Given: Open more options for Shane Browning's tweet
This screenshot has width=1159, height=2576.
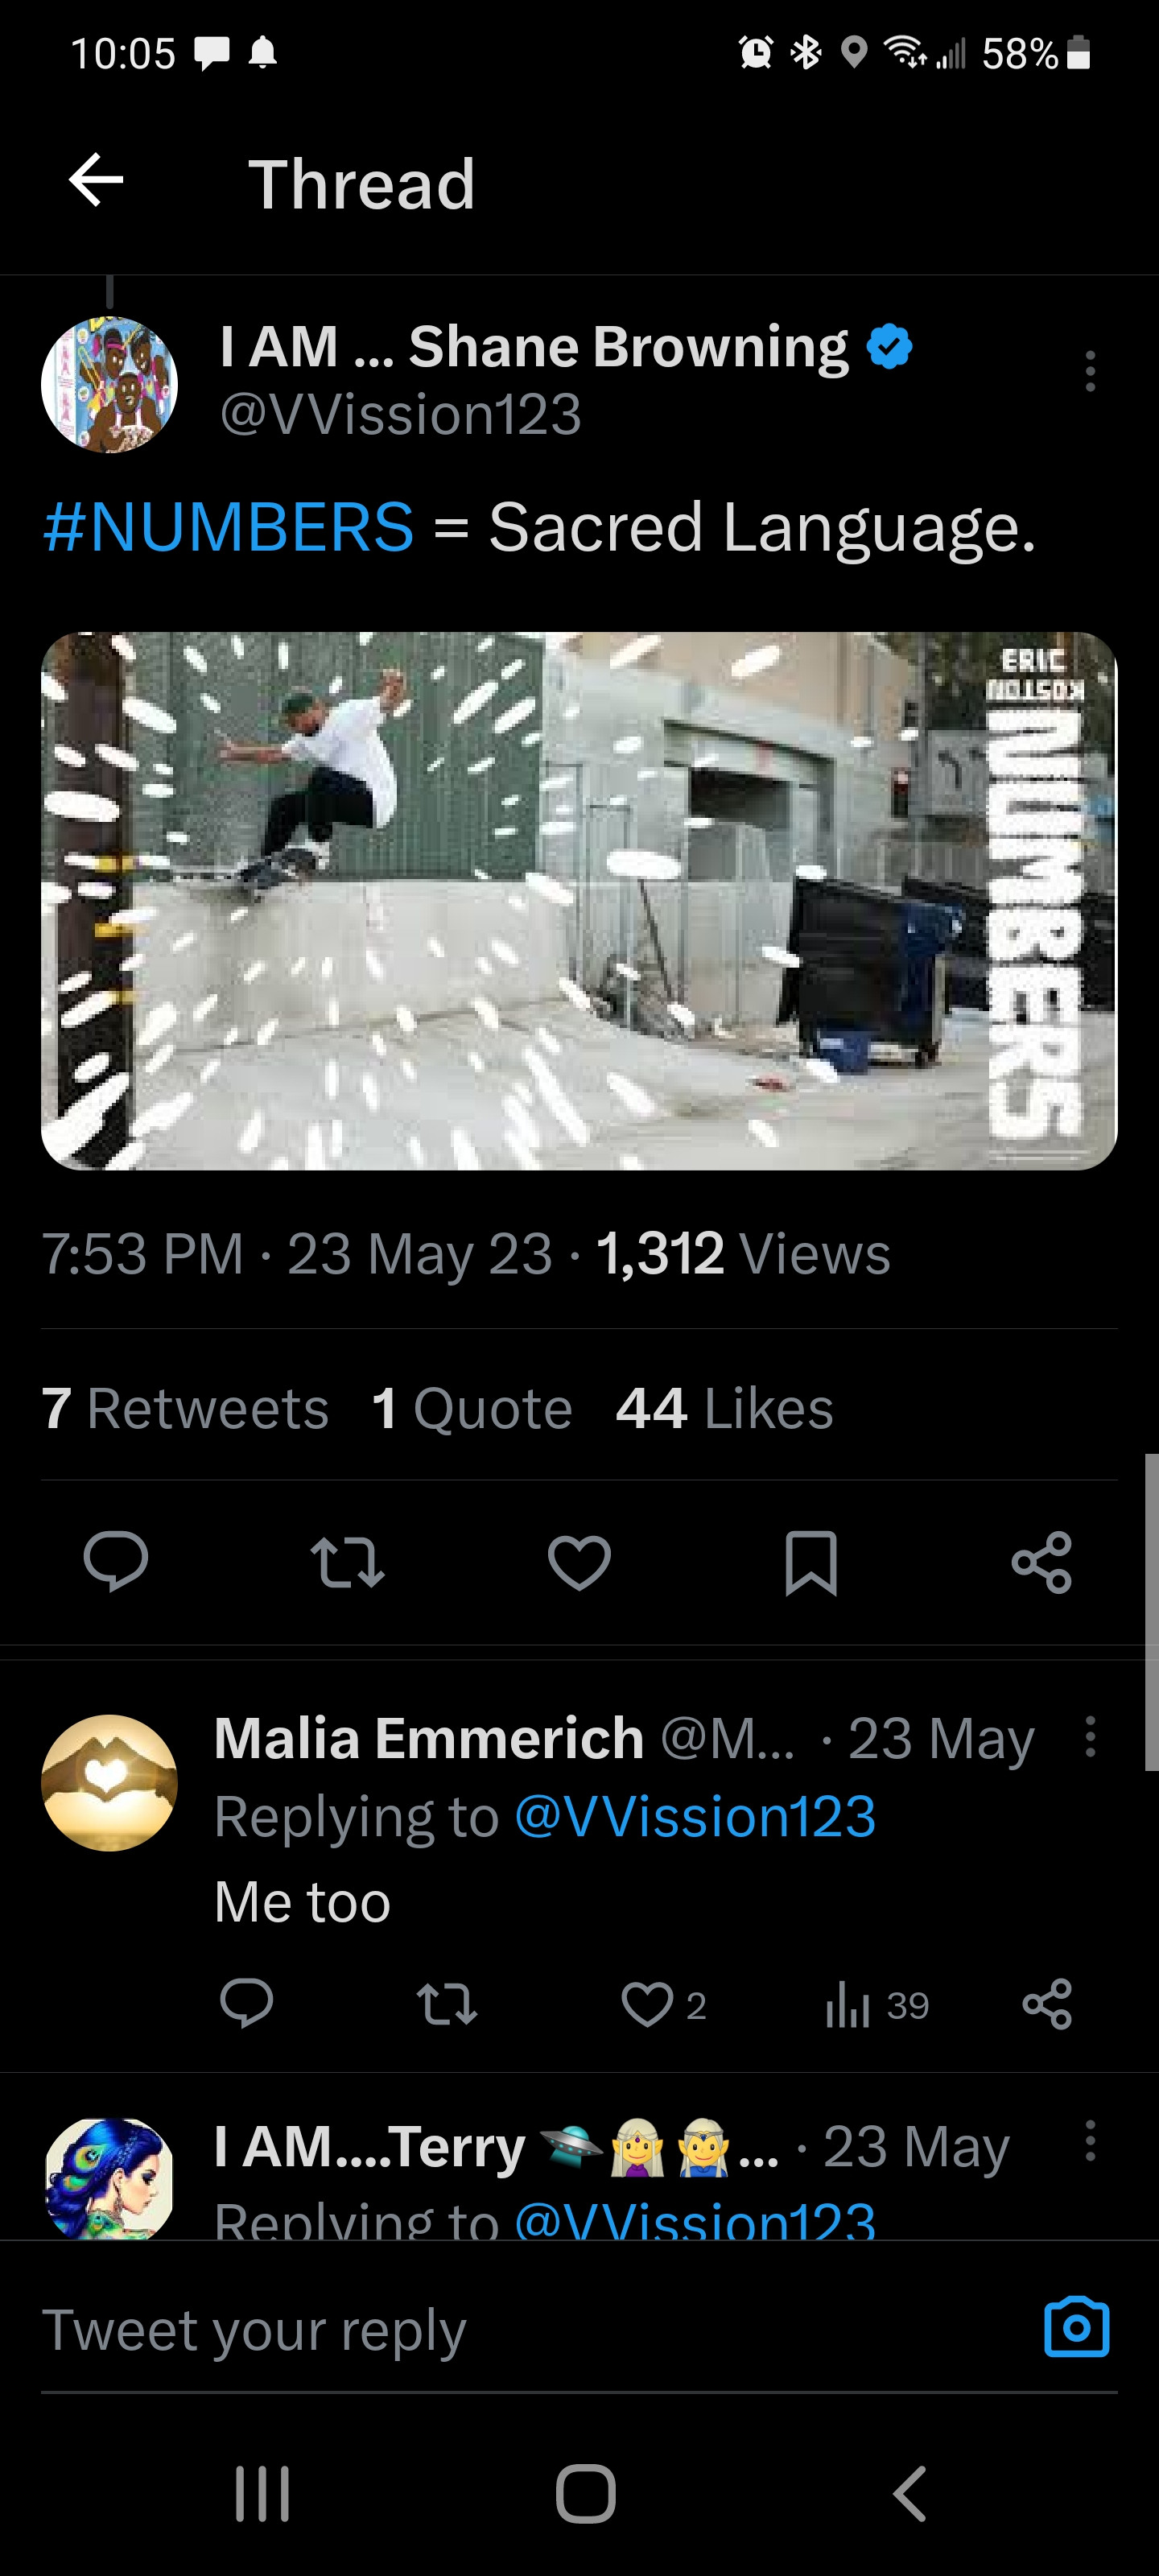Looking at the screenshot, I should click(x=1090, y=371).
